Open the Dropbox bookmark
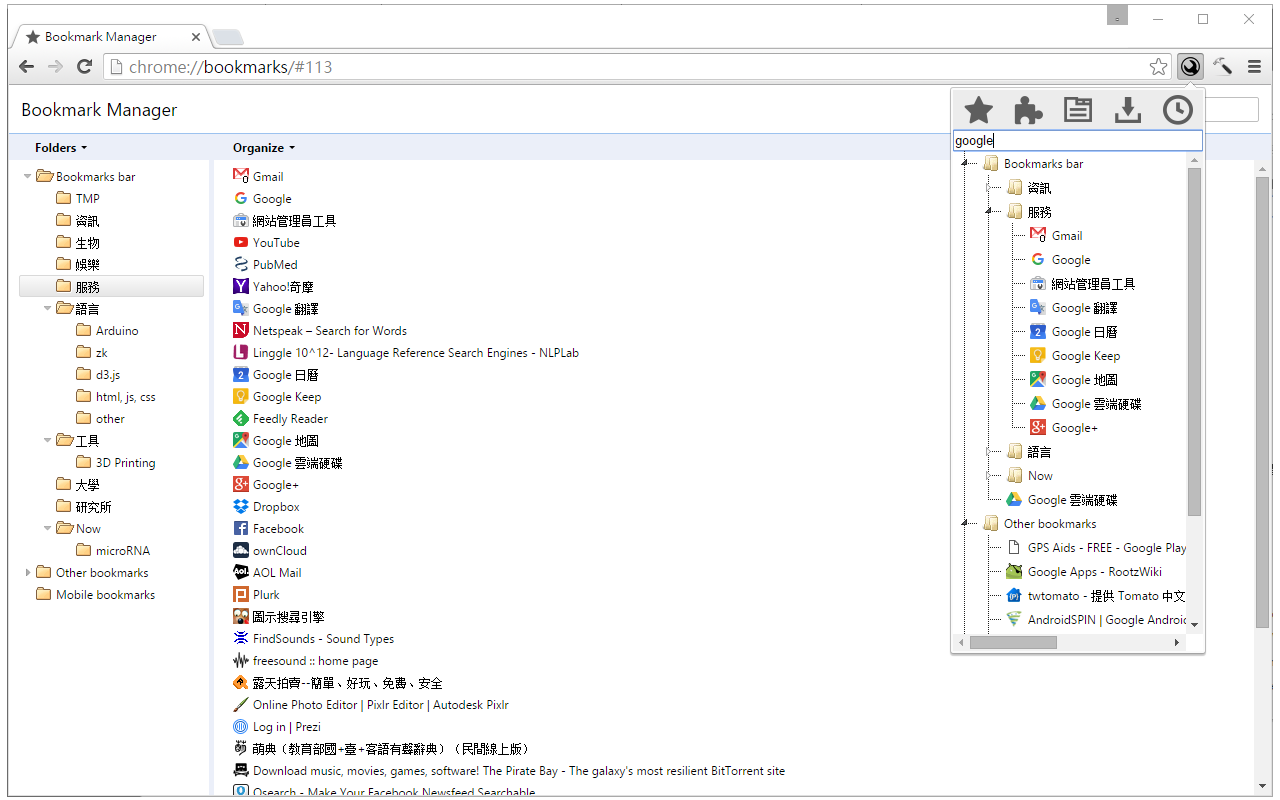This screenshot has height=800, width=1280. pyautogui.click(x=276, y=507)
